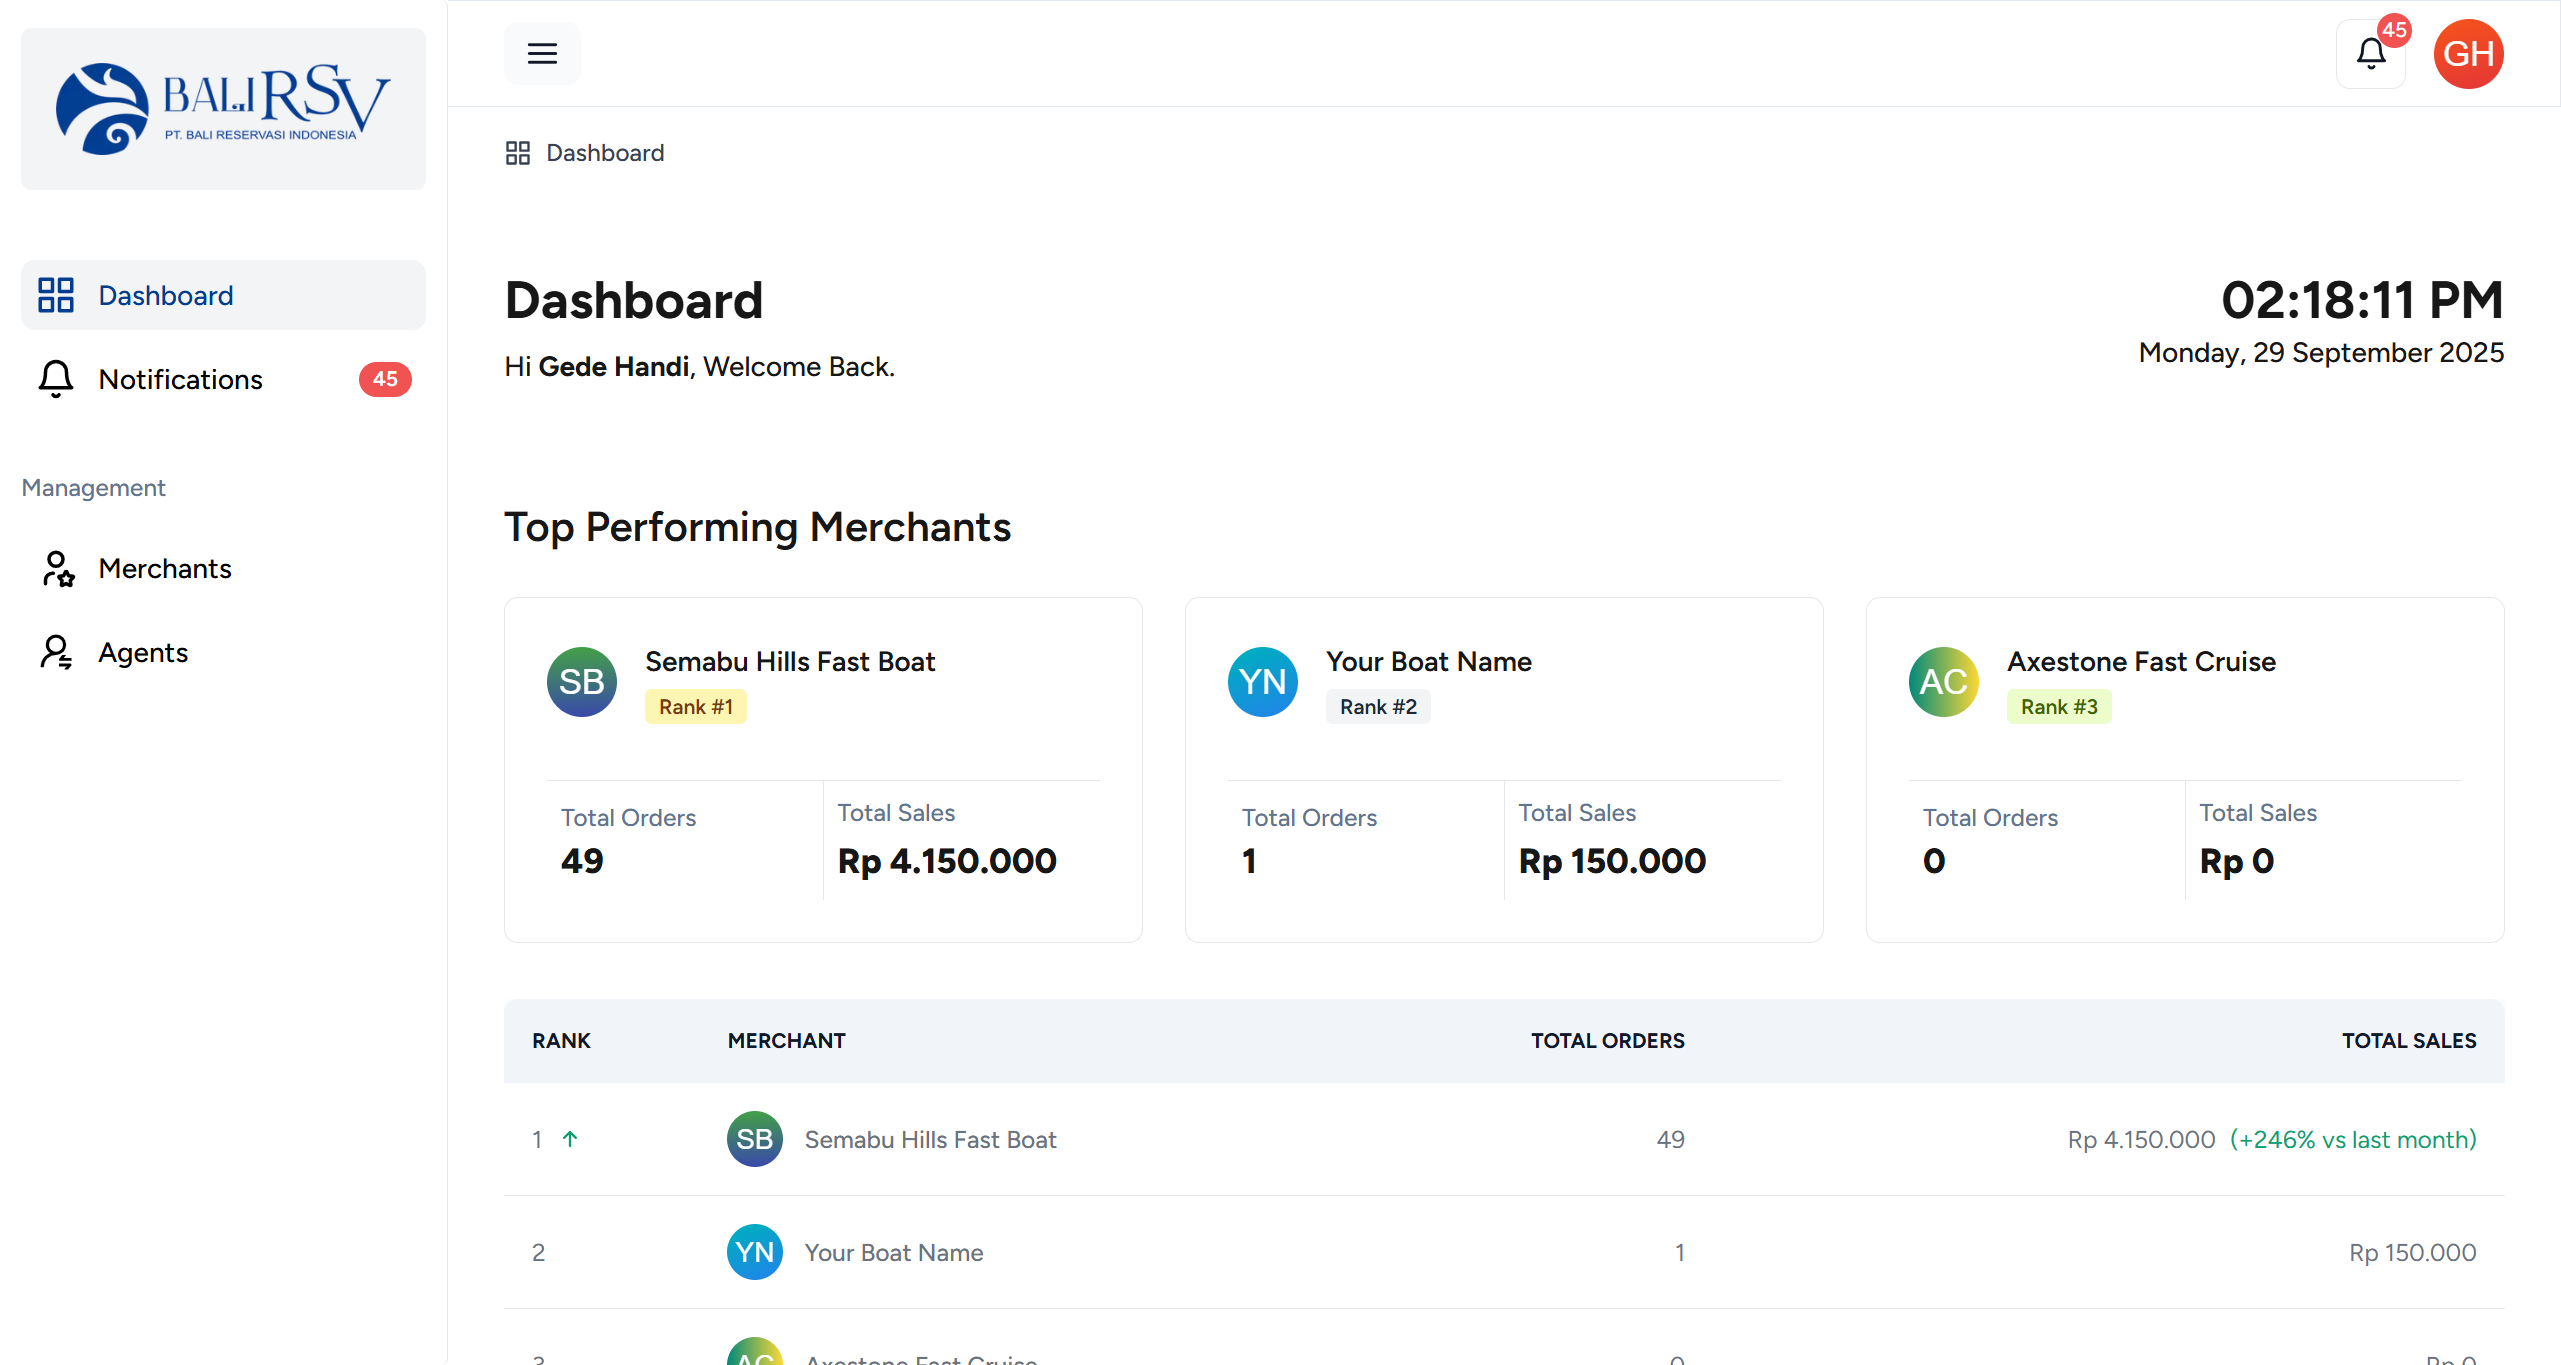Open Semabu Hills Fast Boat table row

(x=930, y=1140)
